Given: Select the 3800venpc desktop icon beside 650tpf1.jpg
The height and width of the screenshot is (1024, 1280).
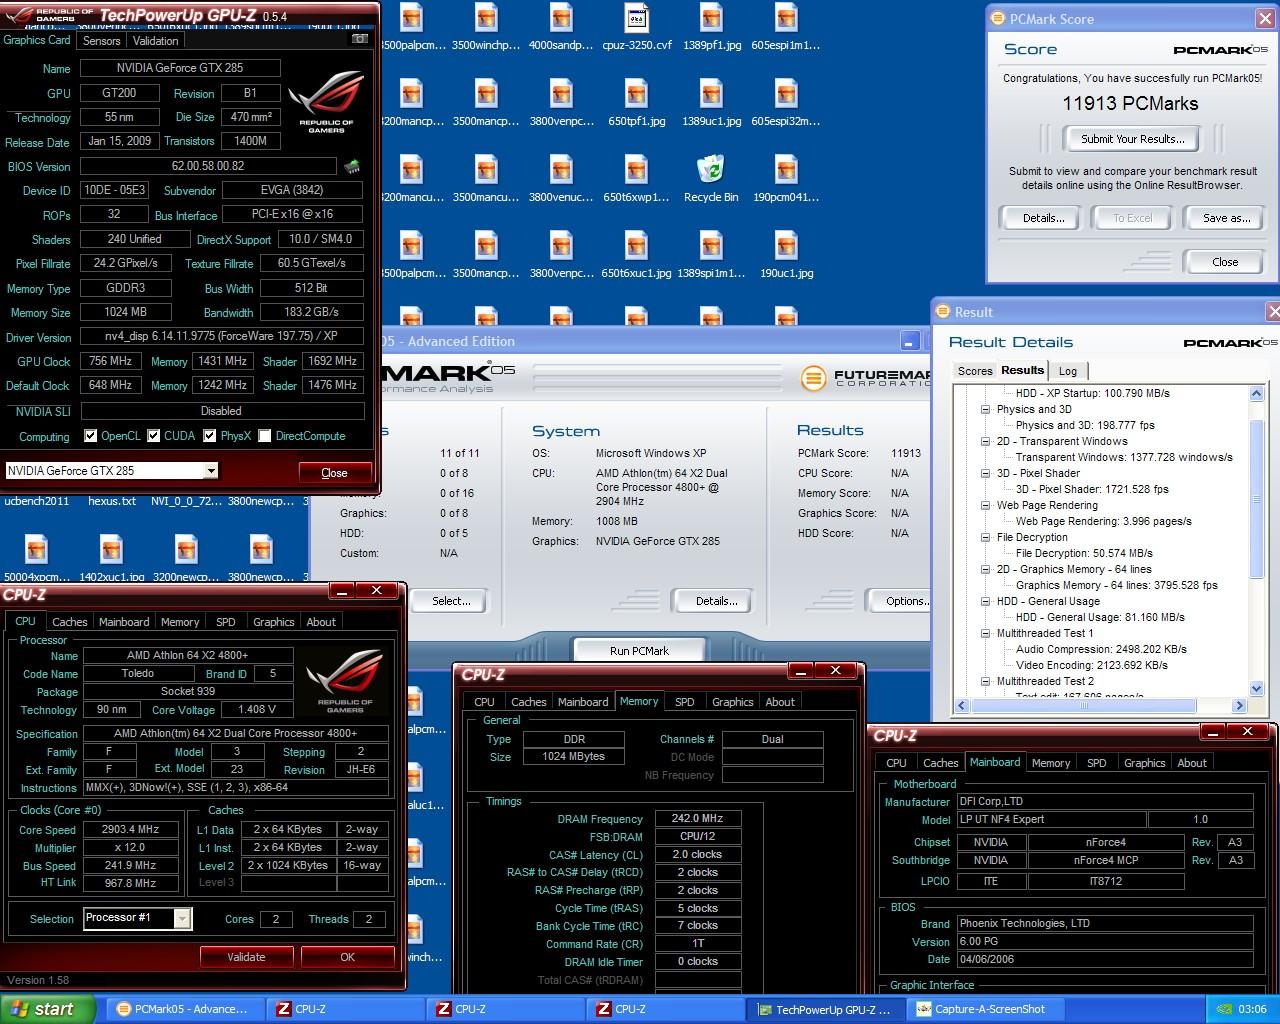Looking at the screenshot, I should pyautogui.click(x=562, y=103).
